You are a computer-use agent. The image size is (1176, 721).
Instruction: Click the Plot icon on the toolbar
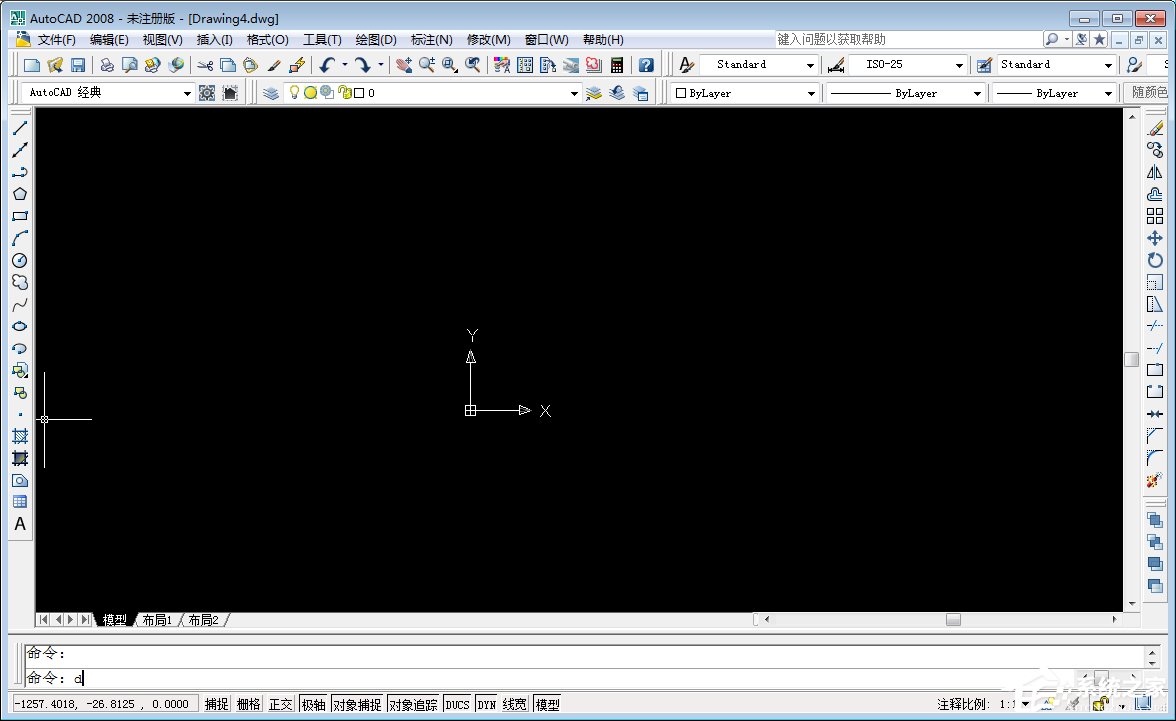click(106, 63)
